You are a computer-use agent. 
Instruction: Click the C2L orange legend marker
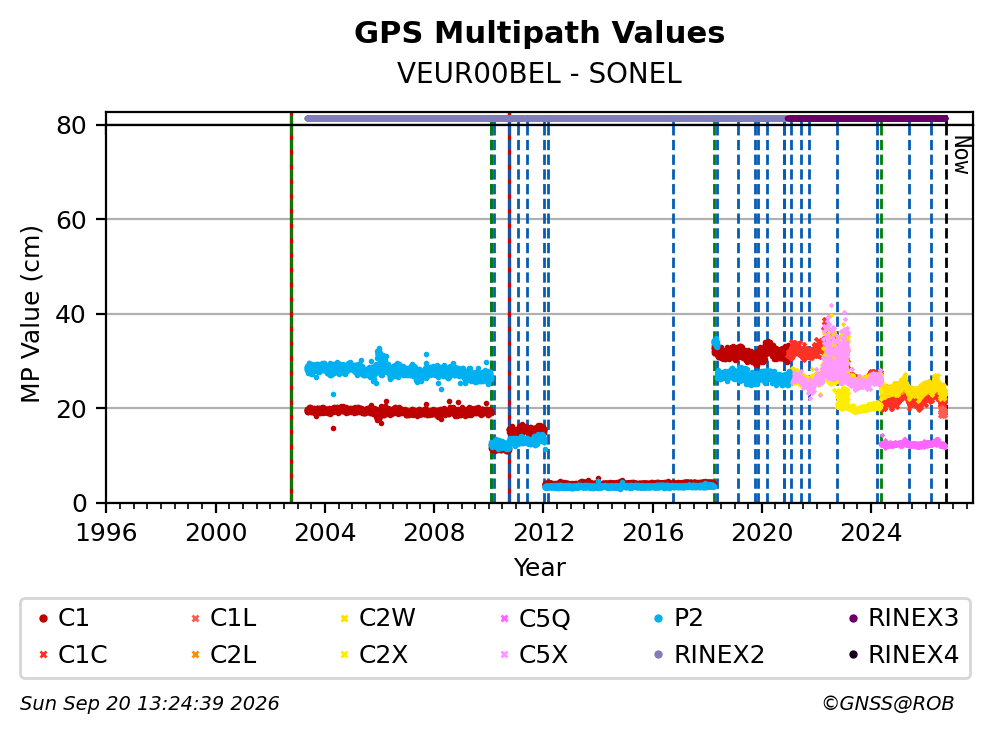tap(195, 655)
